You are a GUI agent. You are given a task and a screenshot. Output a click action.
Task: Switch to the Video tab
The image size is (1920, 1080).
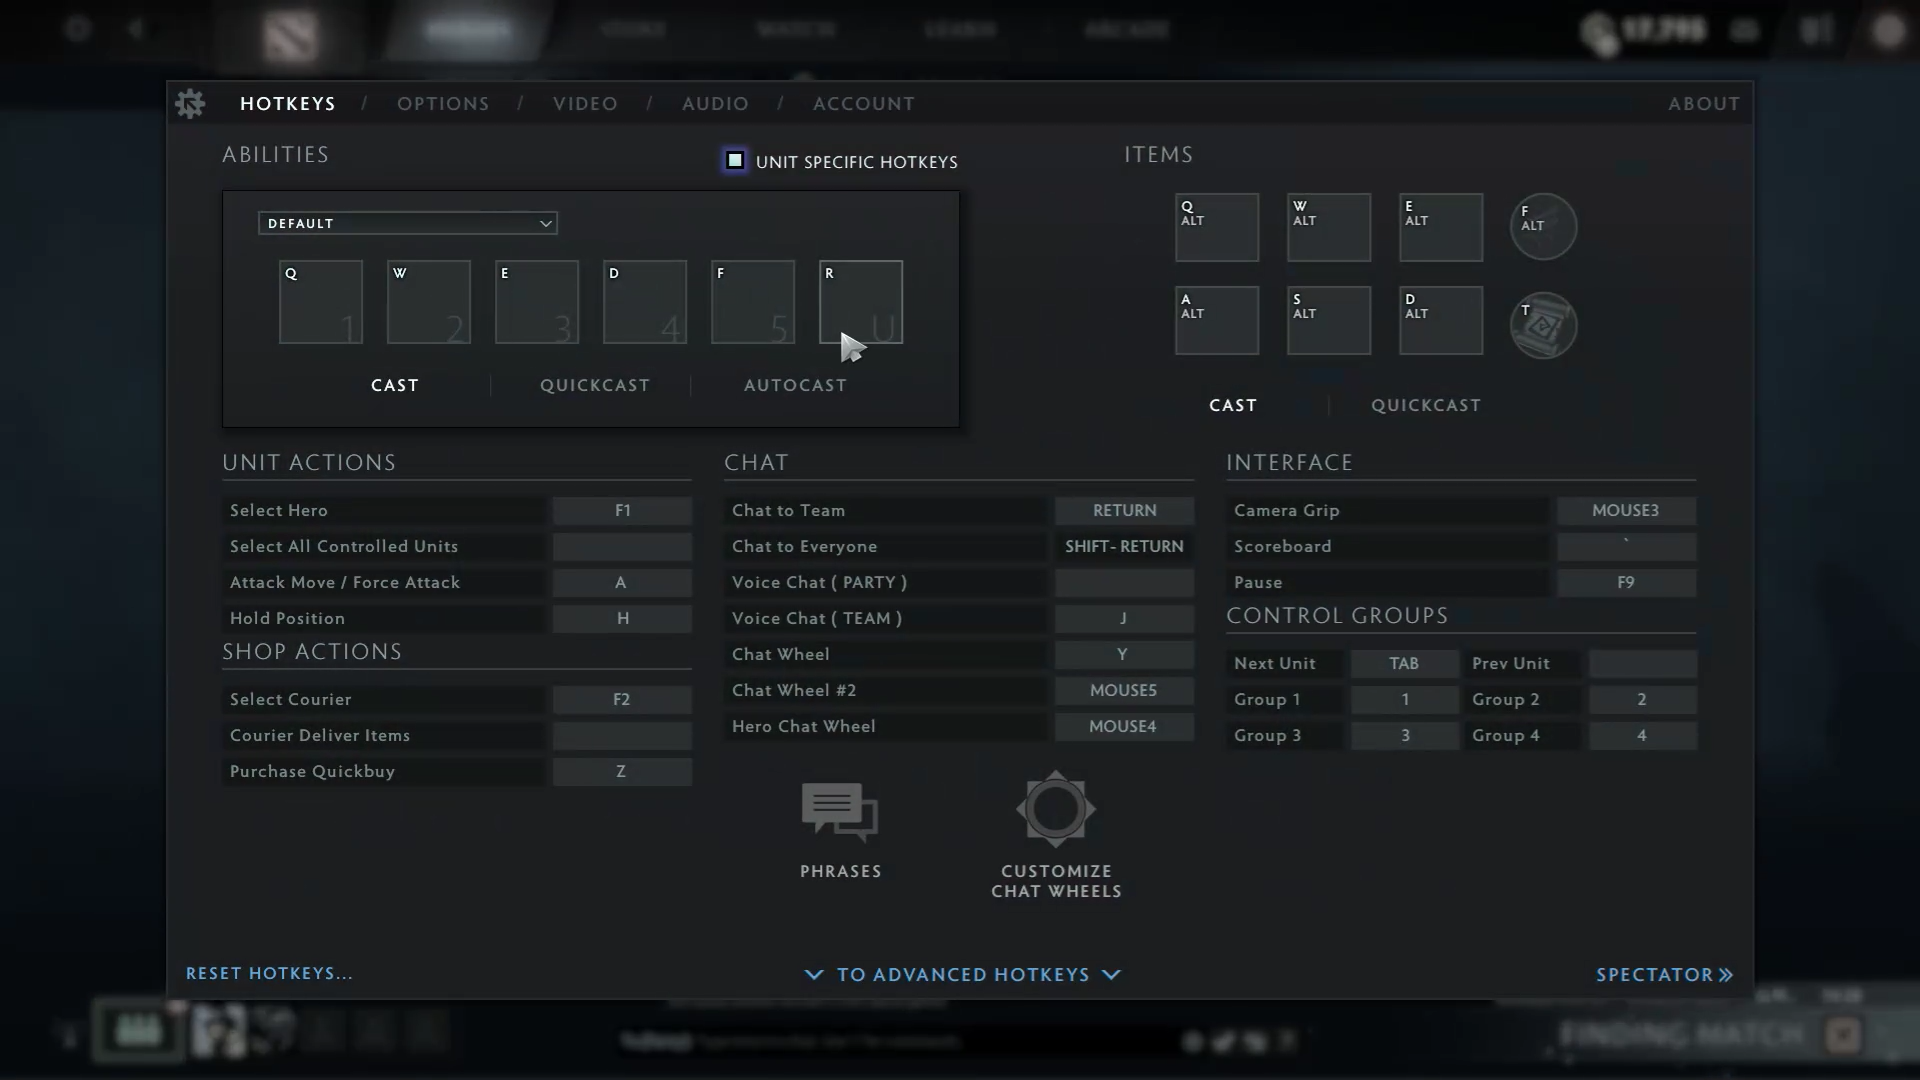point(585,103)
